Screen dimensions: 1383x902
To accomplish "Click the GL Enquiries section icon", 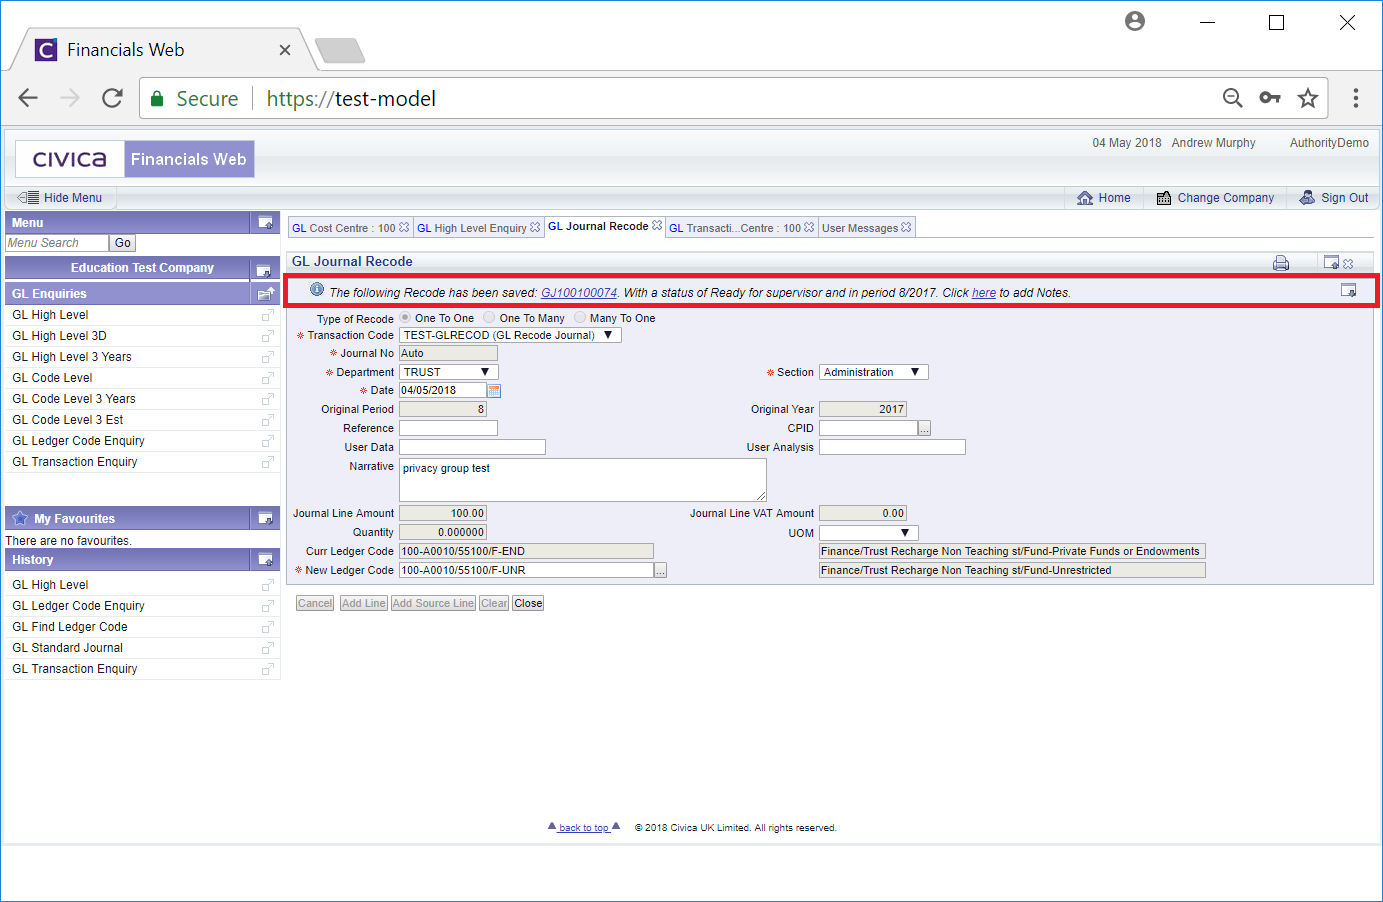I will point(265,293).
